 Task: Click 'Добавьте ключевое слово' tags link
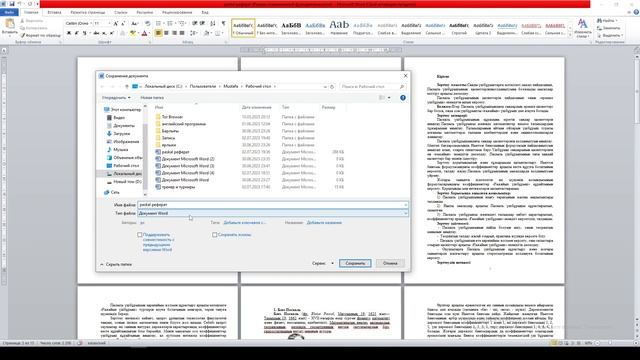point(245,223)
